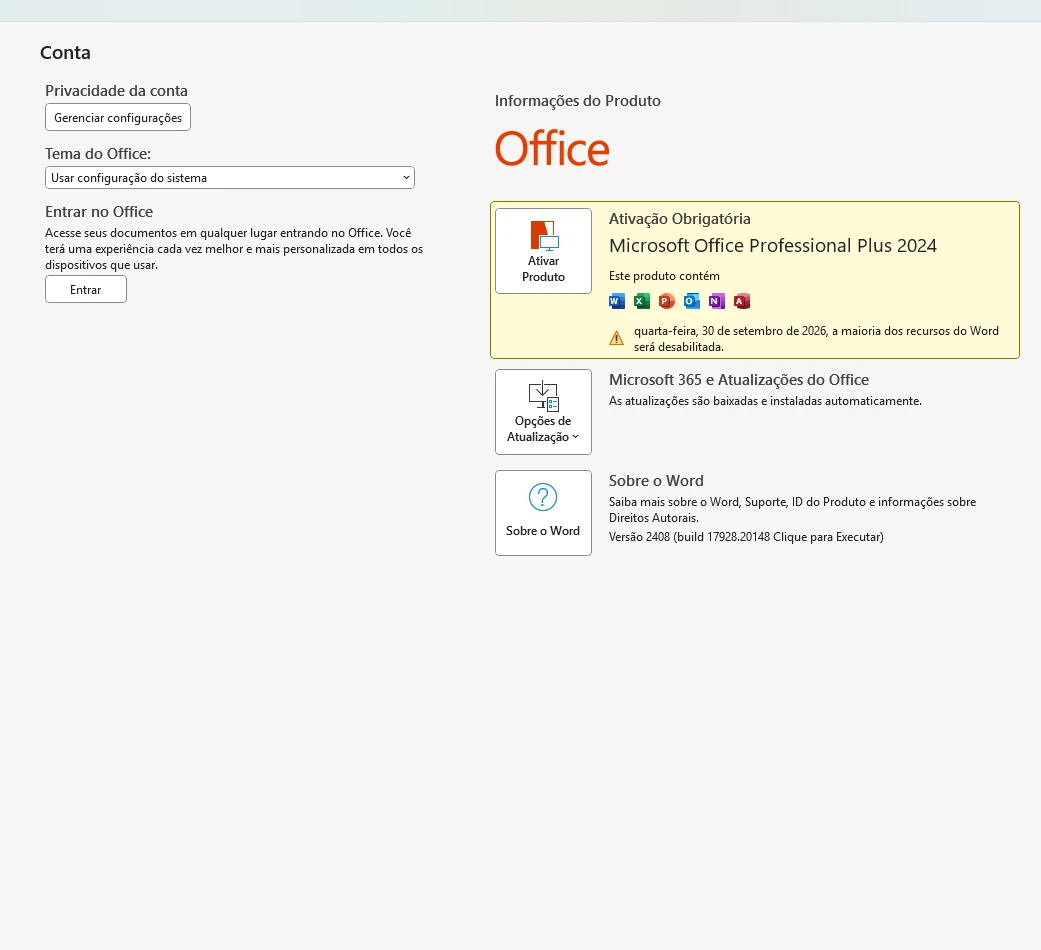This screenshot has width=1041, height=950.
Task: Click the Privacidade da conta heading
Action: click(116, 90)
